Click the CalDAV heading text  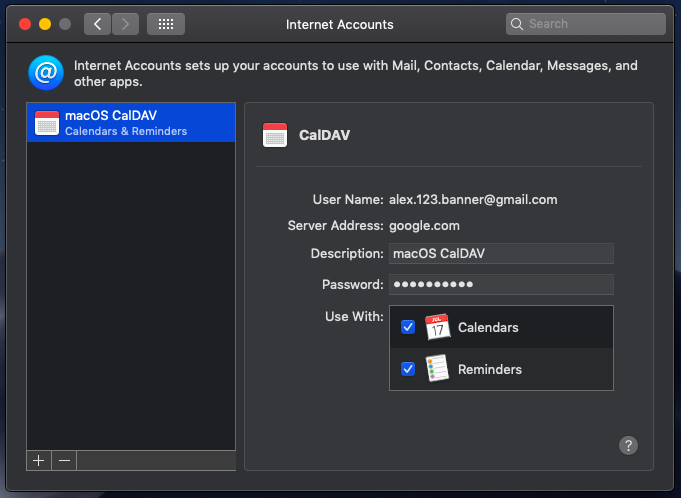324,135
